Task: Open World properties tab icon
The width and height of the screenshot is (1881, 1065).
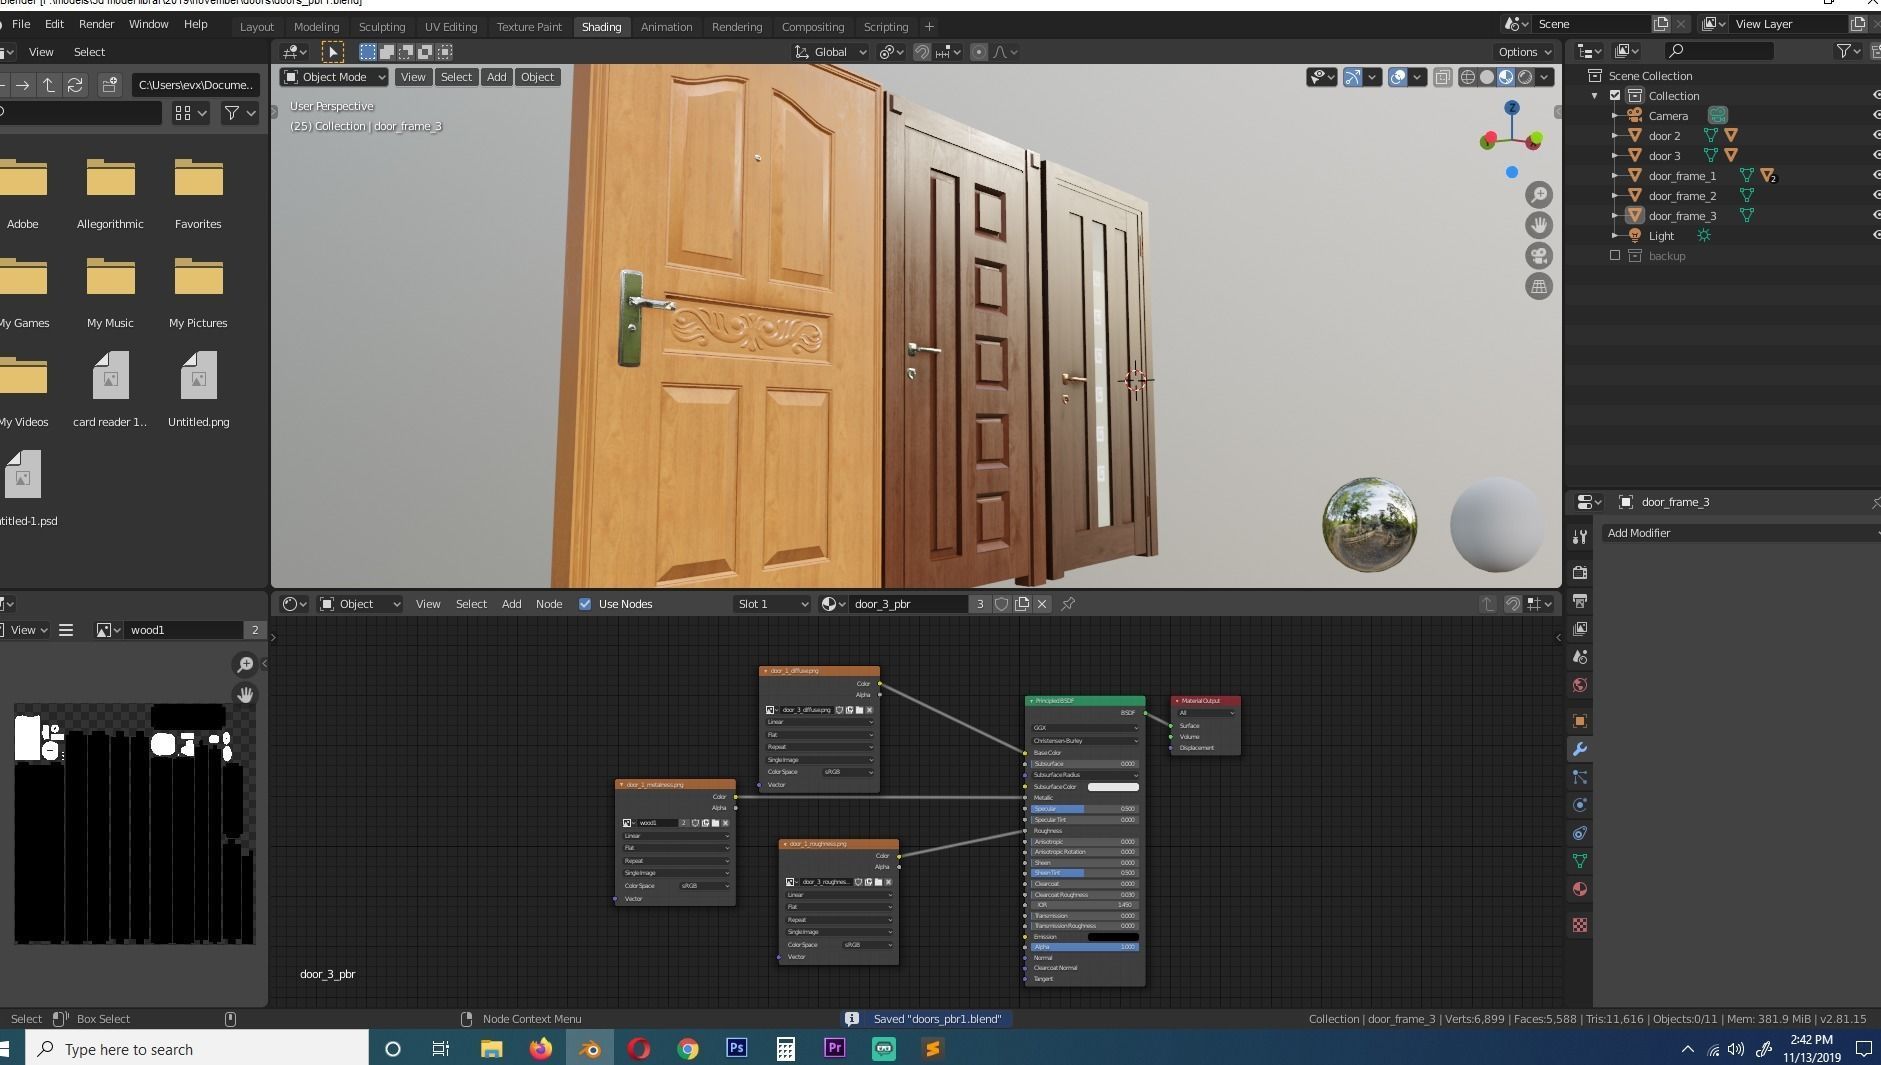Action: point(1580,685)
